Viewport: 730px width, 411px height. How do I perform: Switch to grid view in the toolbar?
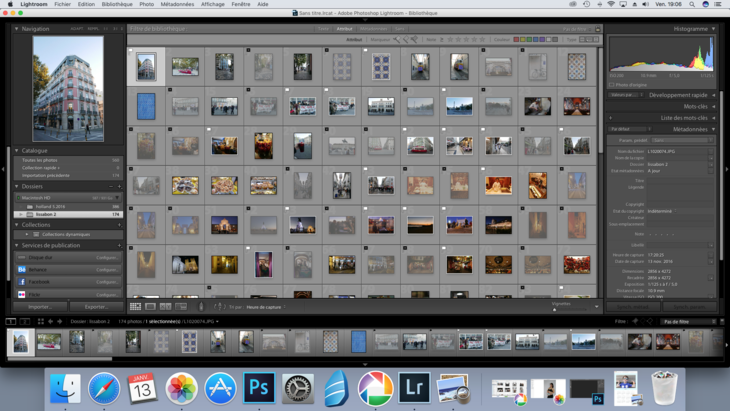(135, 307)
